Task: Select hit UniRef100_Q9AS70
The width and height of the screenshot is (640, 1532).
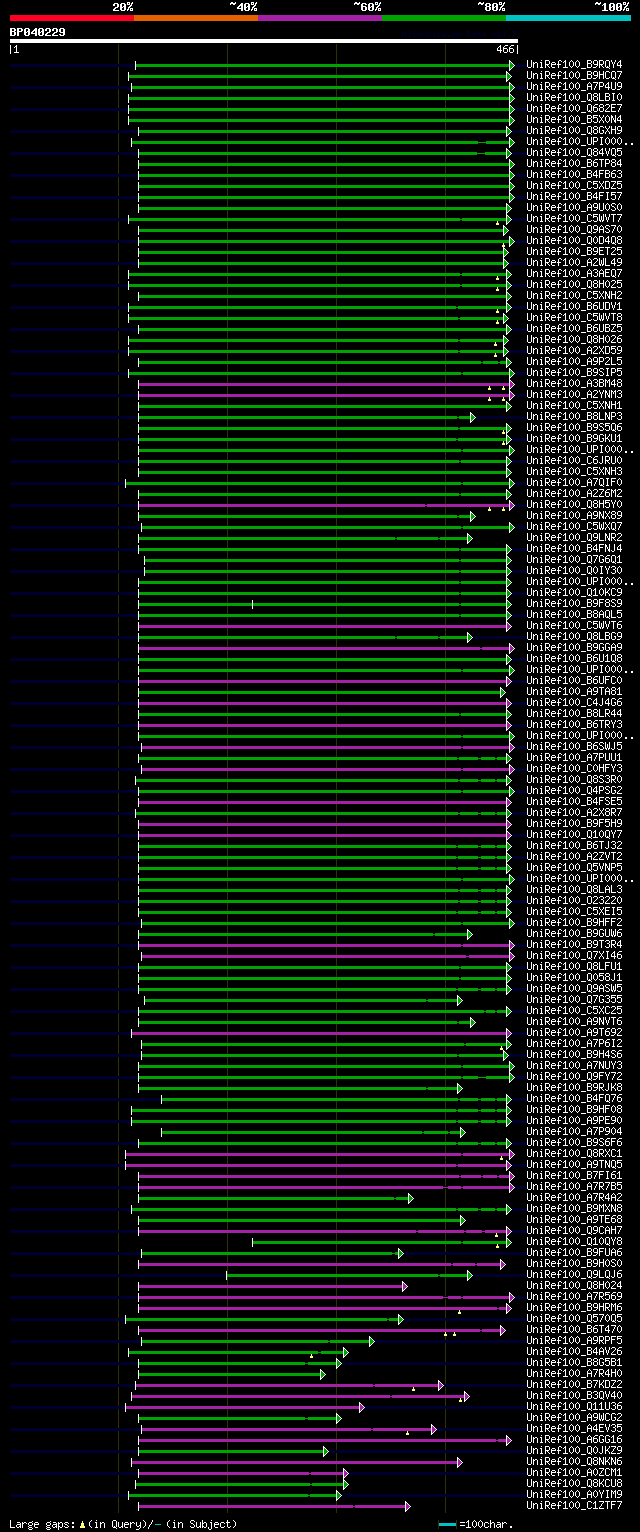Action: click(x=574, y=230)
